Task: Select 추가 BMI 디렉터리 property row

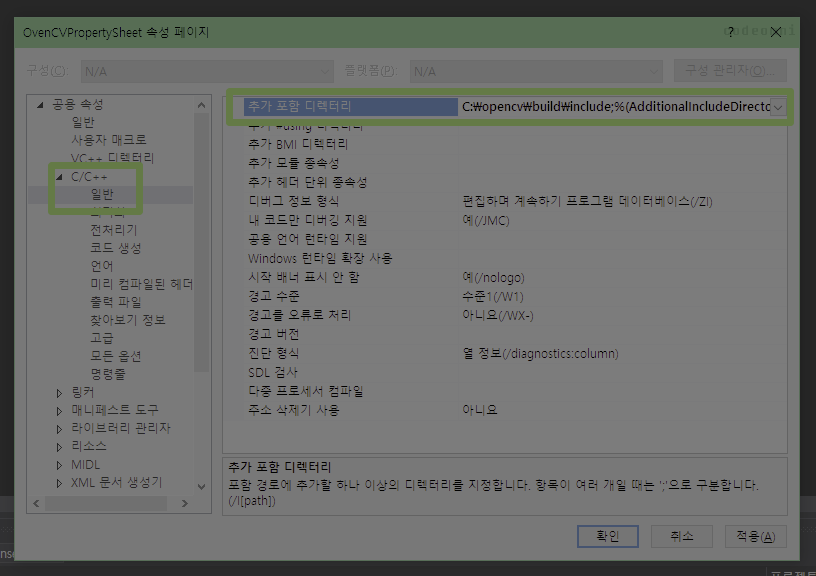Action: click(x=298, y=144)
